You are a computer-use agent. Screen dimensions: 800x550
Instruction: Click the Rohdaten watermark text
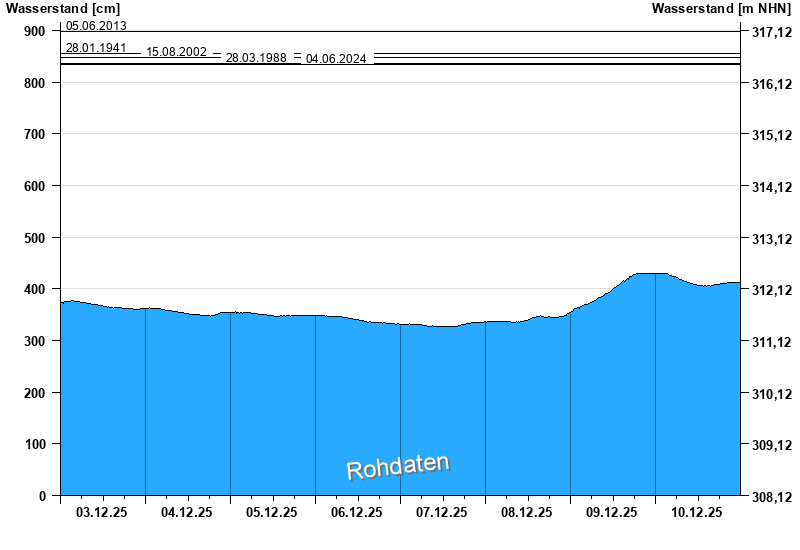pyautogui.click(x=398, y=467)
